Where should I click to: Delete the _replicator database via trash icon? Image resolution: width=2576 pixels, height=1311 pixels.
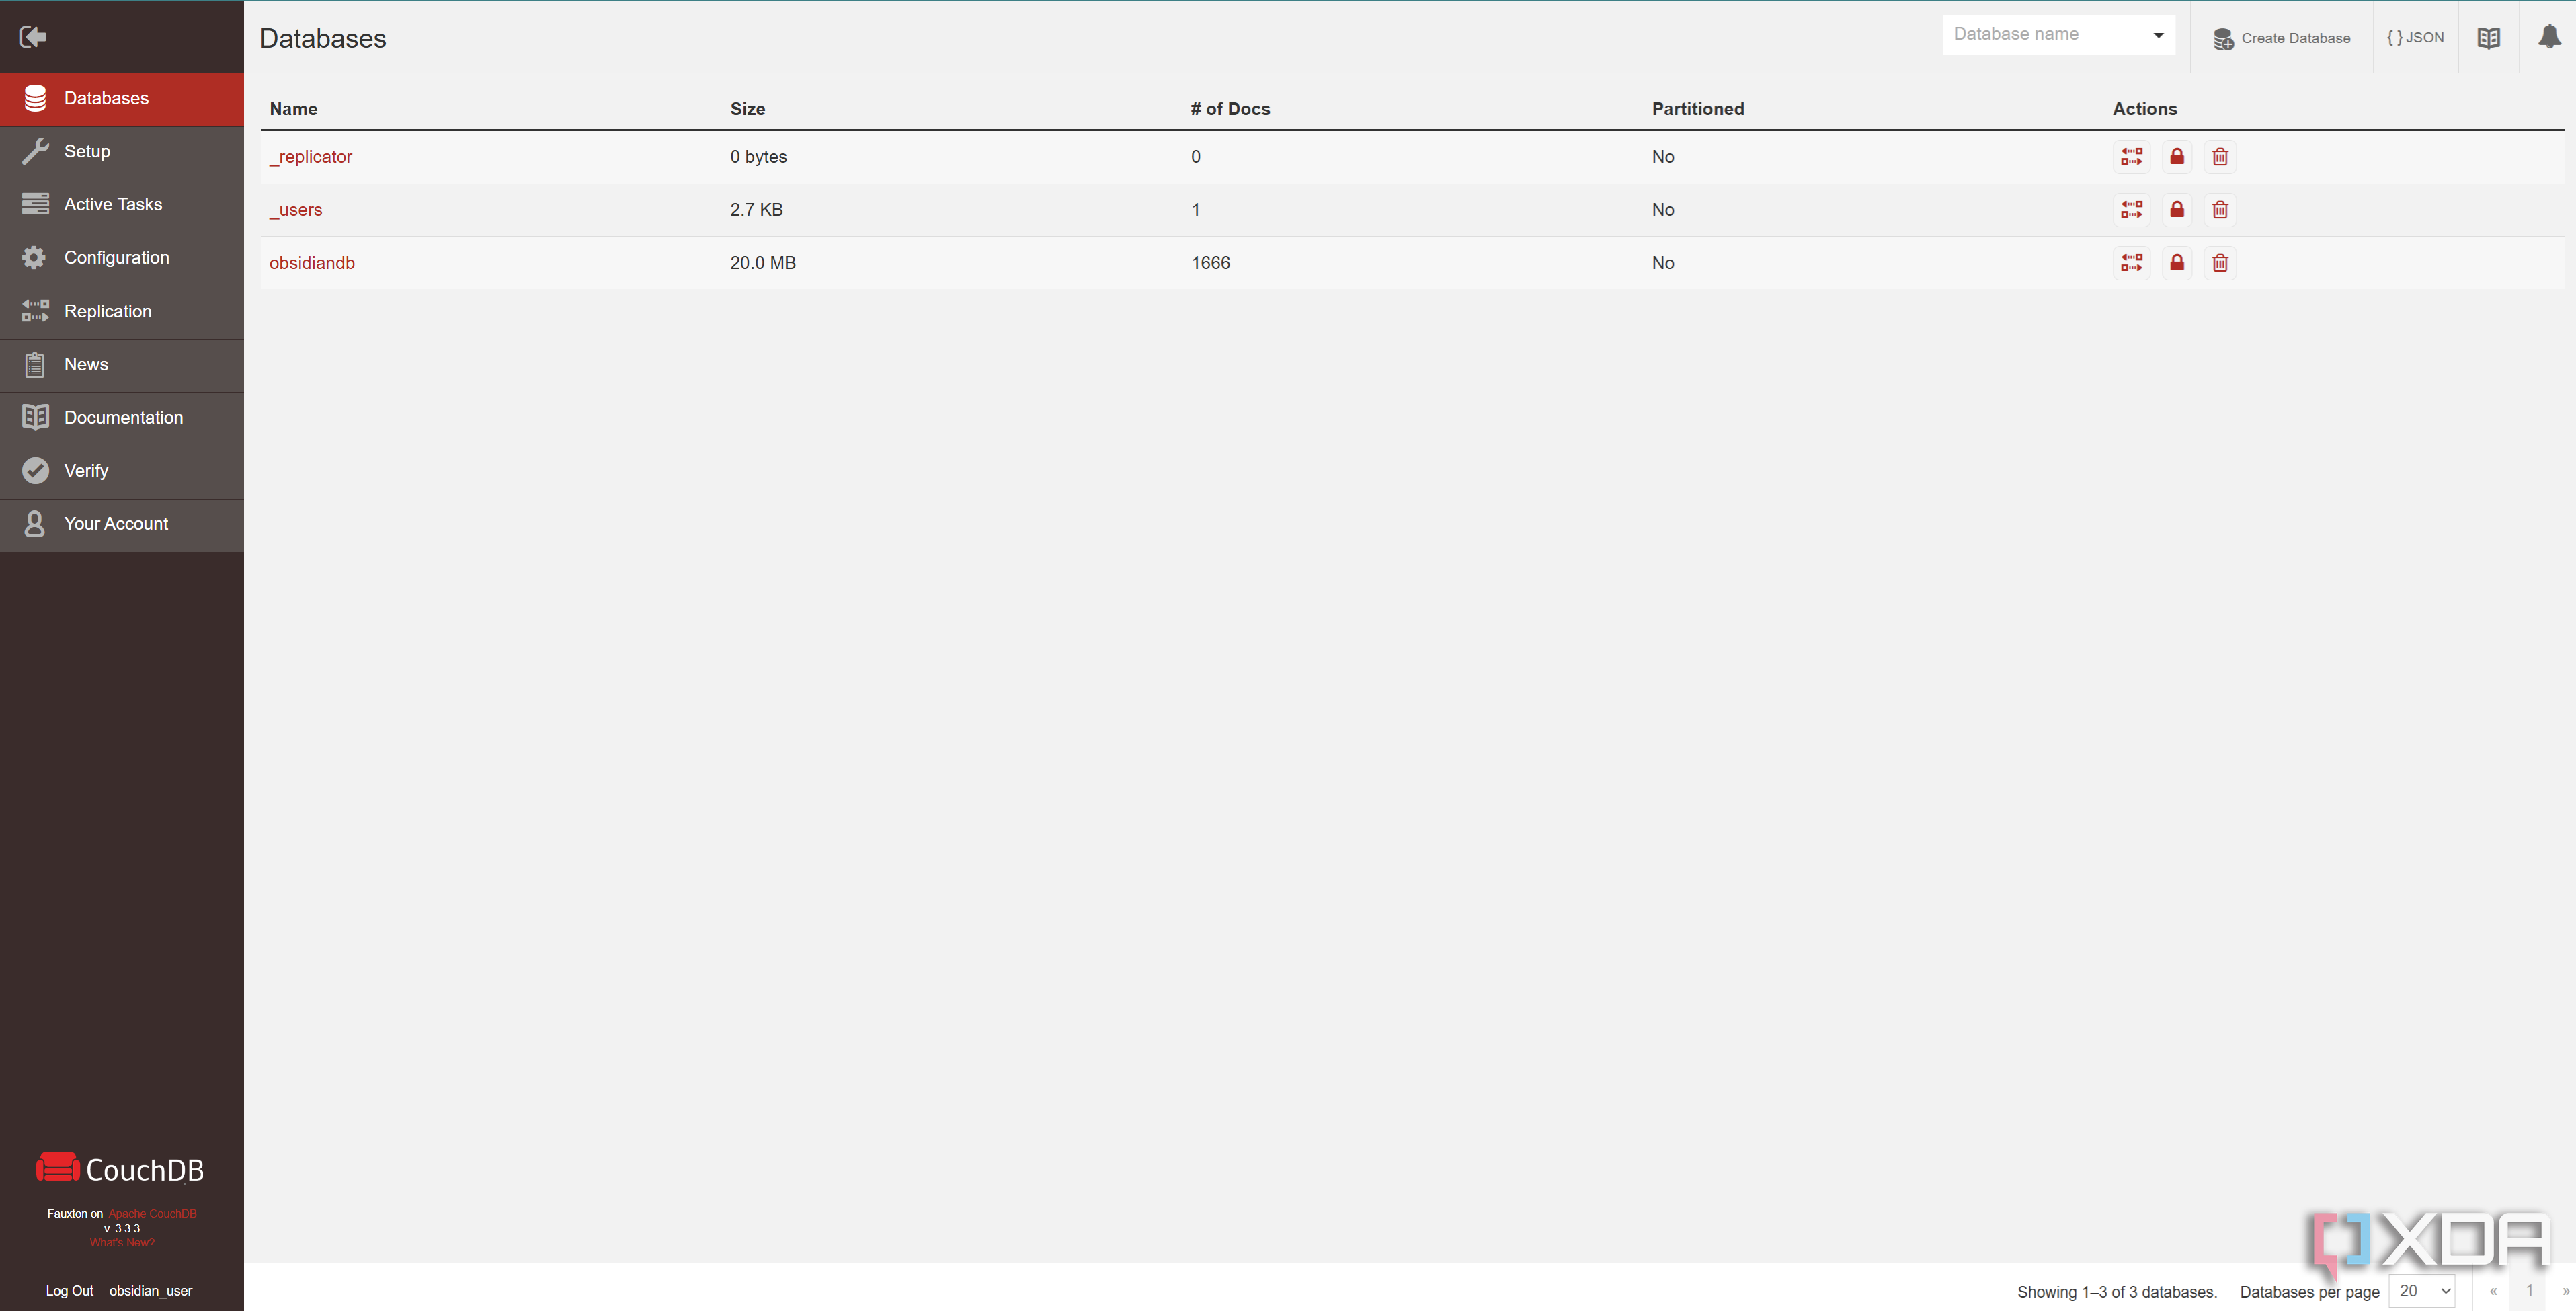(2220, 156)
